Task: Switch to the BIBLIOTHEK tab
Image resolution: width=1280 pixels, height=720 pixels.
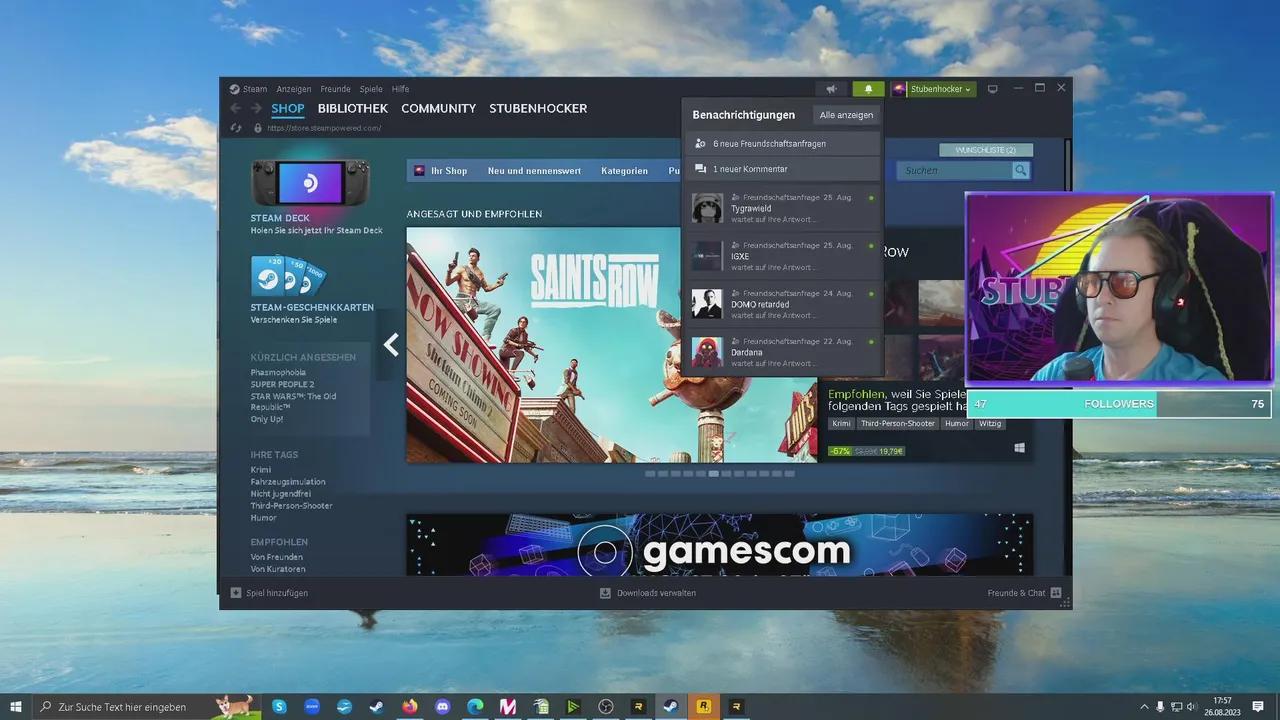Action: click(352, 108)
